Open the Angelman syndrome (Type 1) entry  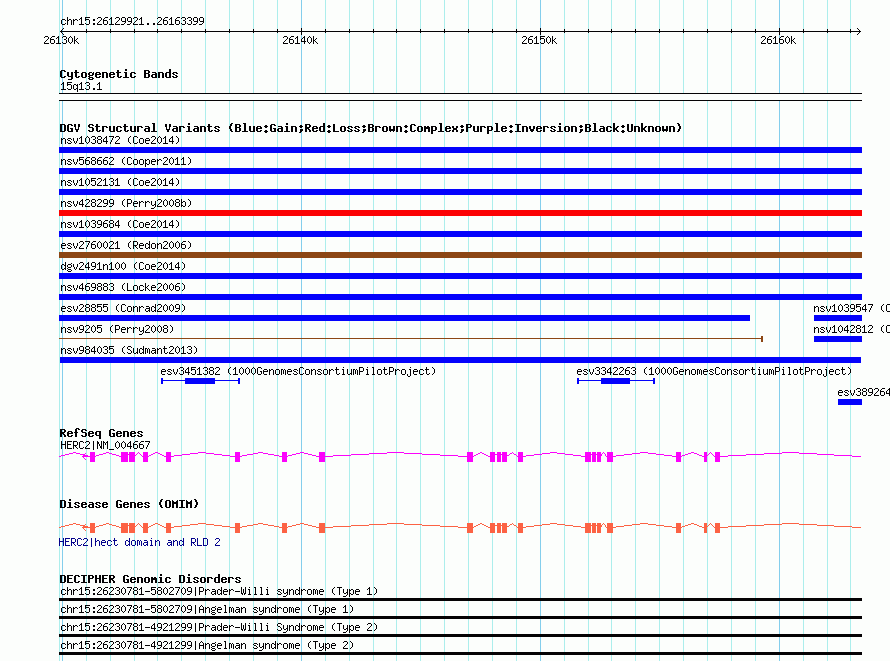click(x=207, y=609)
